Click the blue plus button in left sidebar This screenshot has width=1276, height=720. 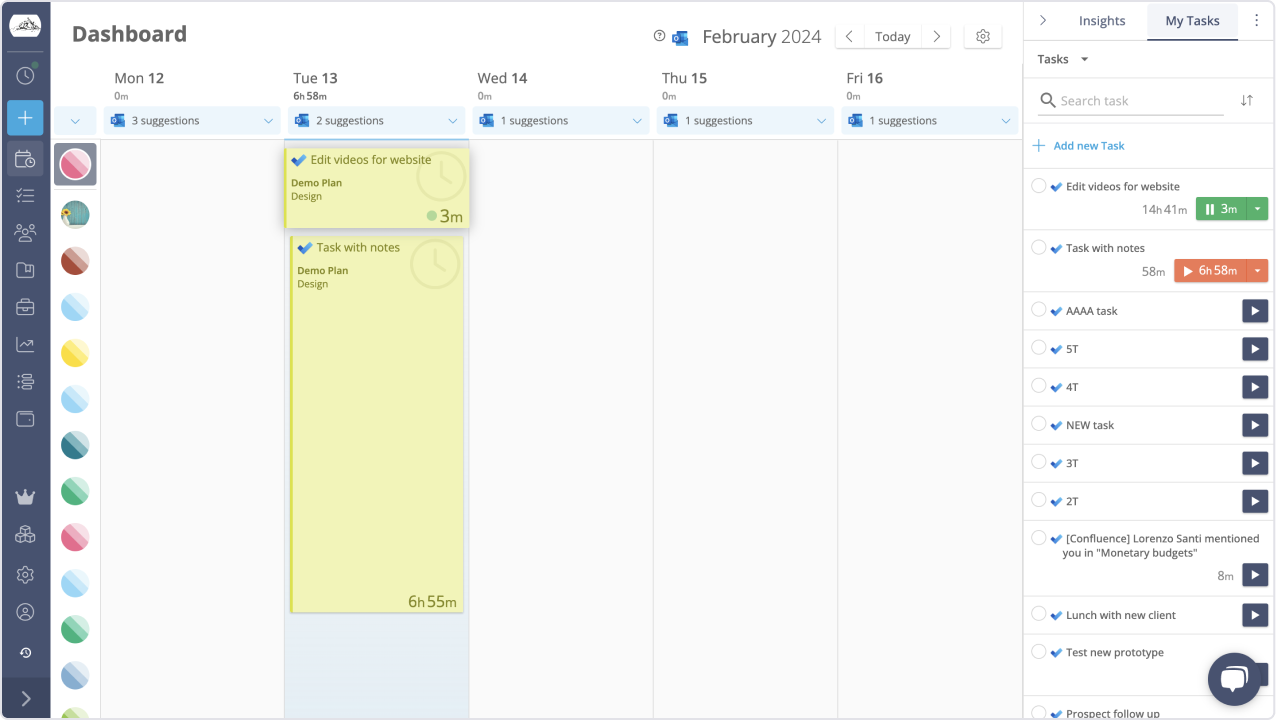(25, 118)
